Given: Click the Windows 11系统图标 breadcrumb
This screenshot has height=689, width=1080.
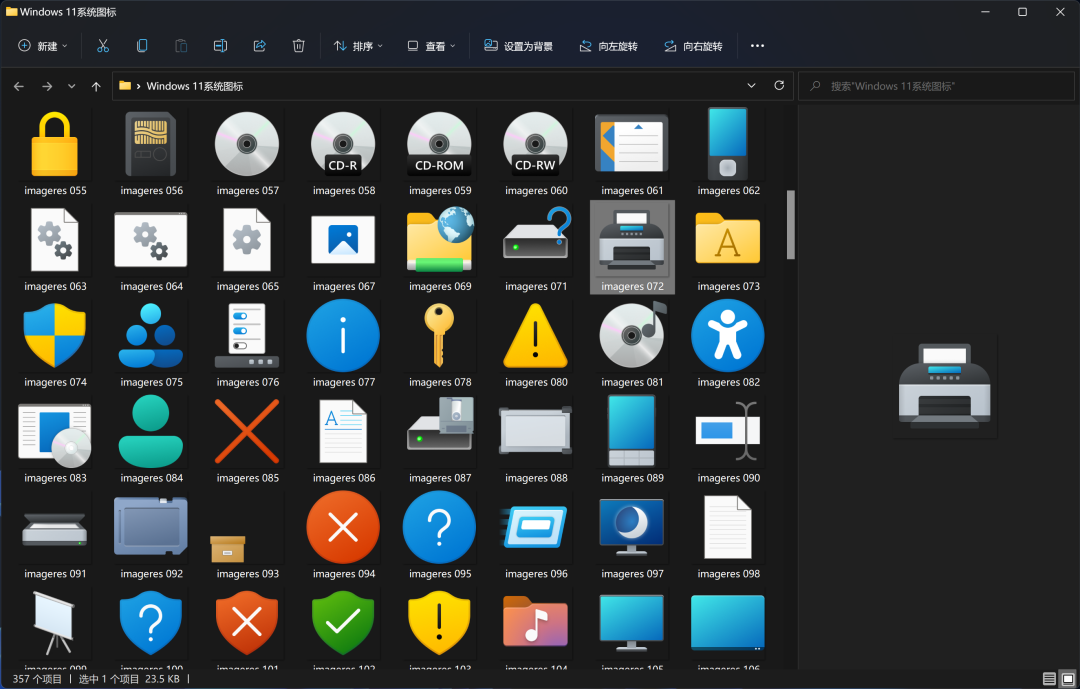Looking at the screenshot, I should coord(195,86).
